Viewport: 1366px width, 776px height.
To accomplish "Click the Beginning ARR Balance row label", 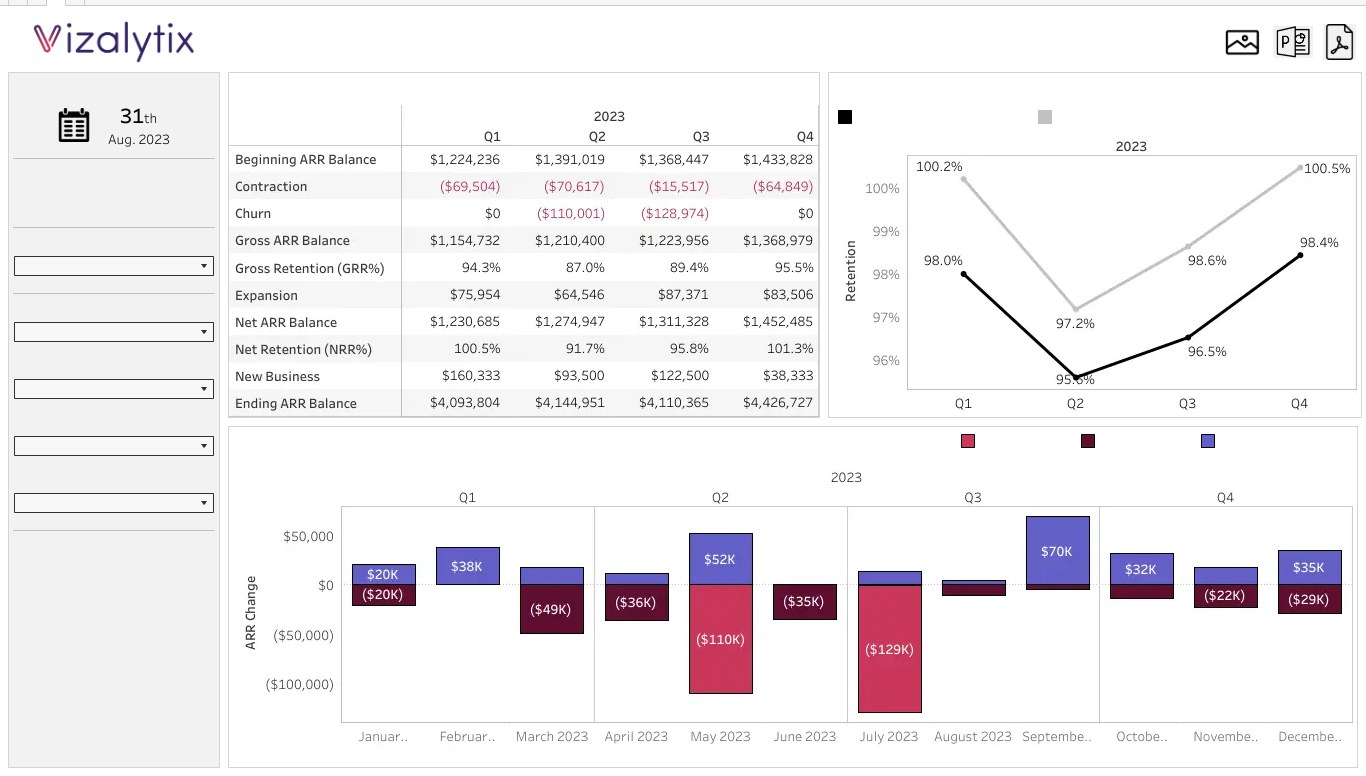I will [305, 159].
